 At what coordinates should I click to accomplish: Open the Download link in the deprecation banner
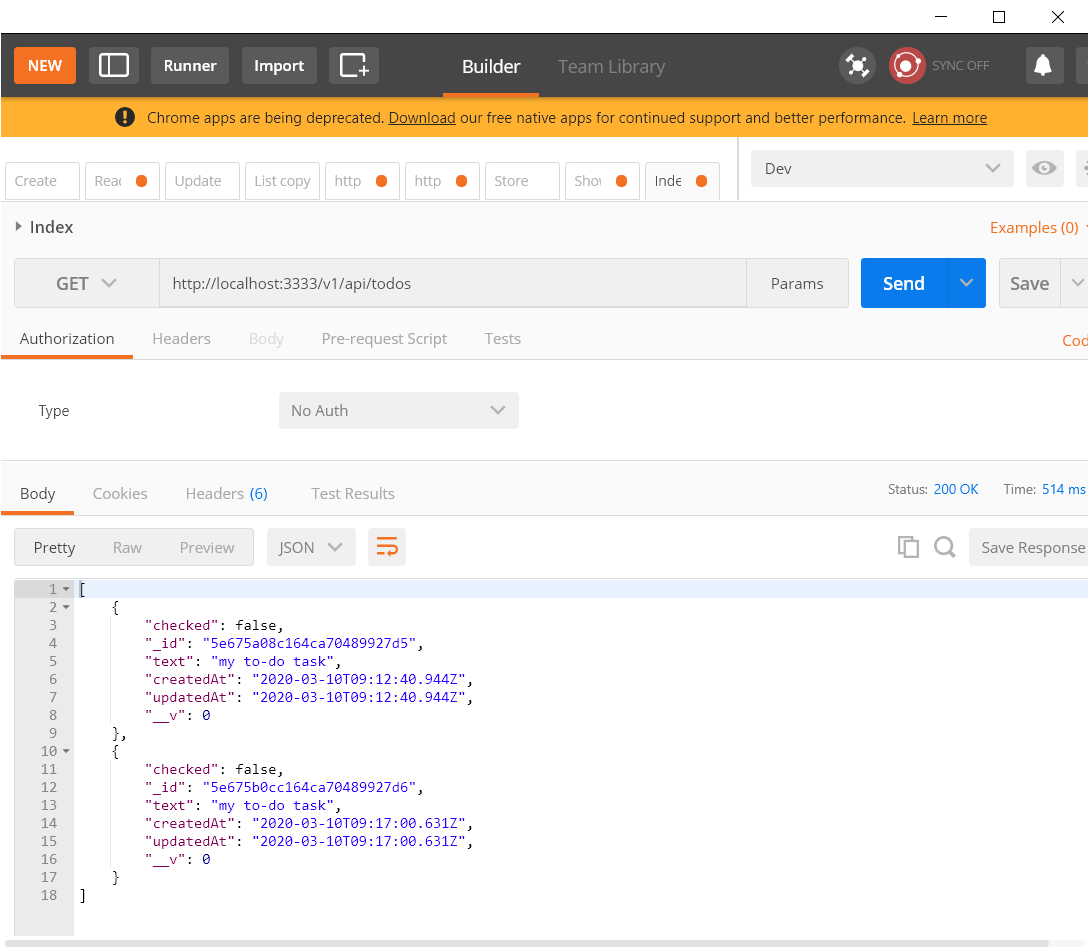coord(421,117)
